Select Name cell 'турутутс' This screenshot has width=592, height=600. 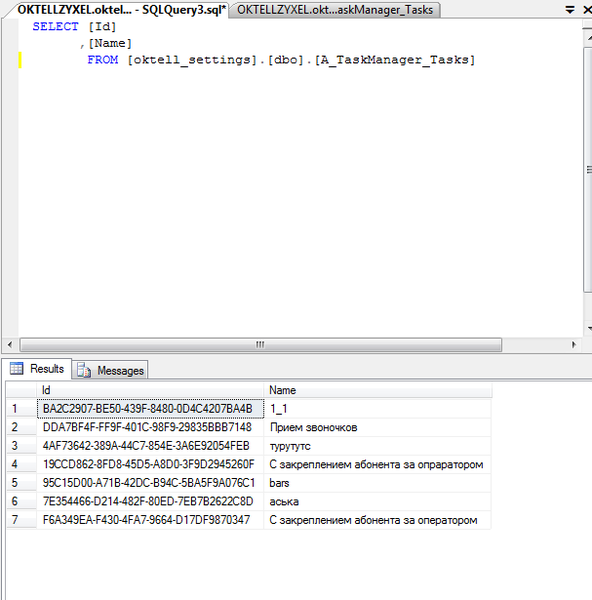click(377, 446)
